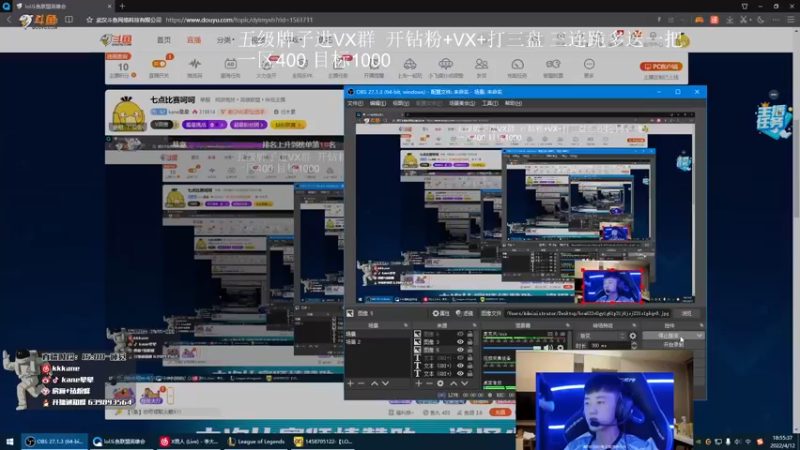Switch to League of Legends in the Windows taskbar
Image resolution: width=800 pixels, height=450 pixels.
coord(256,441)
